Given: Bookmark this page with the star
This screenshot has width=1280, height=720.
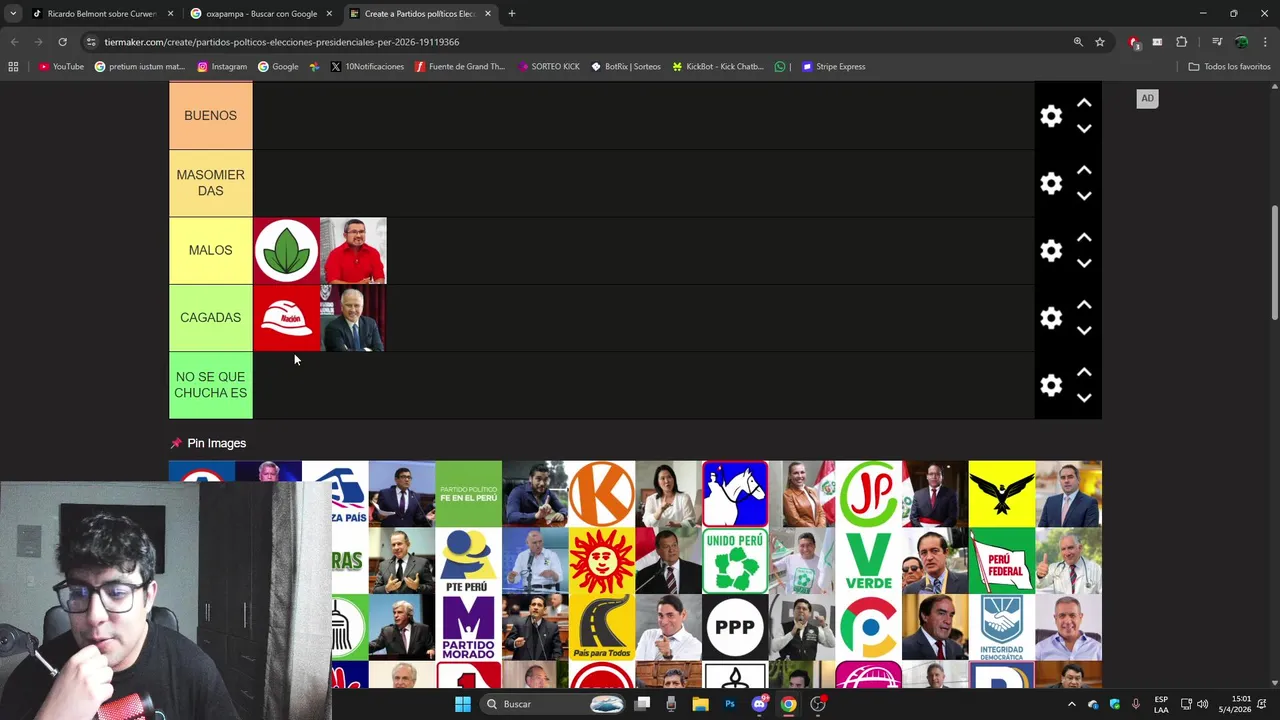Looking at the screenshot, I should 1100,42.
